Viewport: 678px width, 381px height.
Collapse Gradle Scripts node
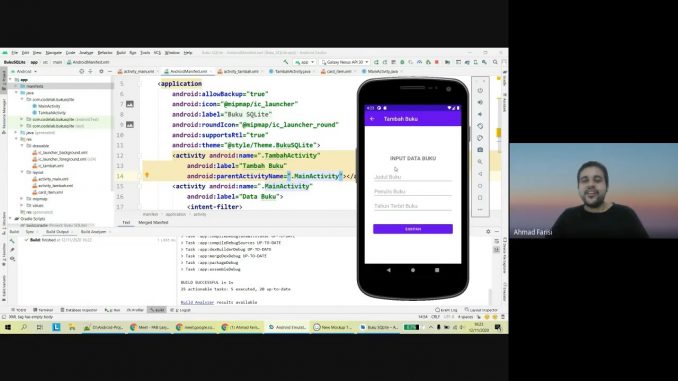point(11,219)
